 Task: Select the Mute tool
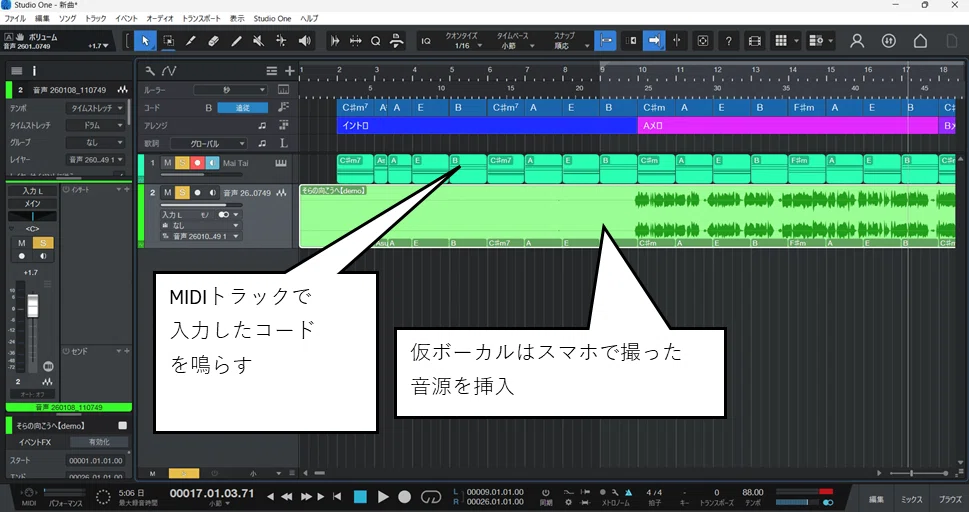(258, 41)
